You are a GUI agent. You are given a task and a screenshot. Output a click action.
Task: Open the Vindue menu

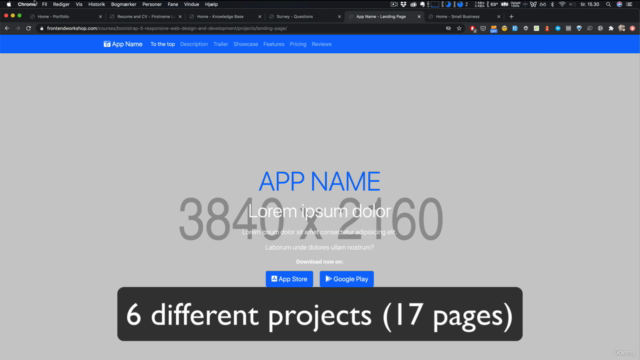[191, 4]
